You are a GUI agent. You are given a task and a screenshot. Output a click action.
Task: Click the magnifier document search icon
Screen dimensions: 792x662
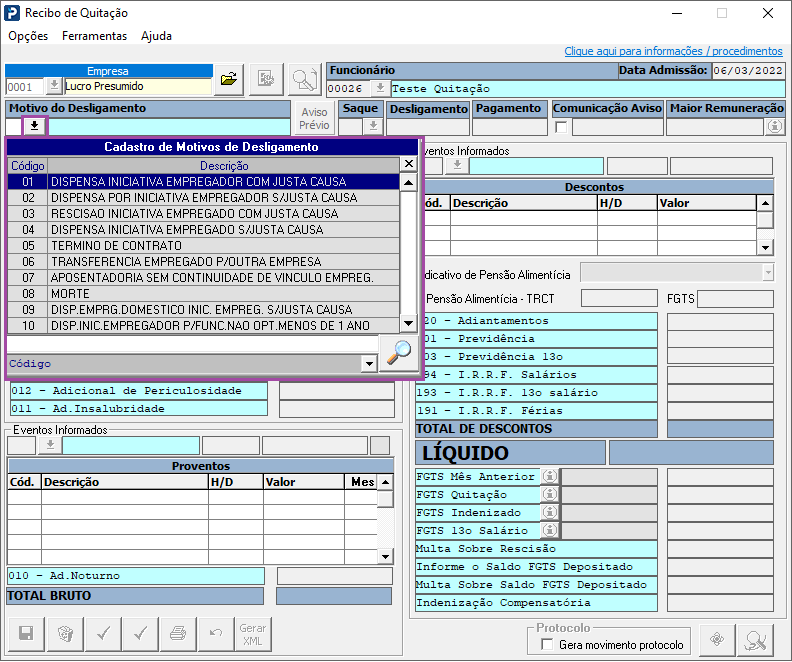point(305,79)
